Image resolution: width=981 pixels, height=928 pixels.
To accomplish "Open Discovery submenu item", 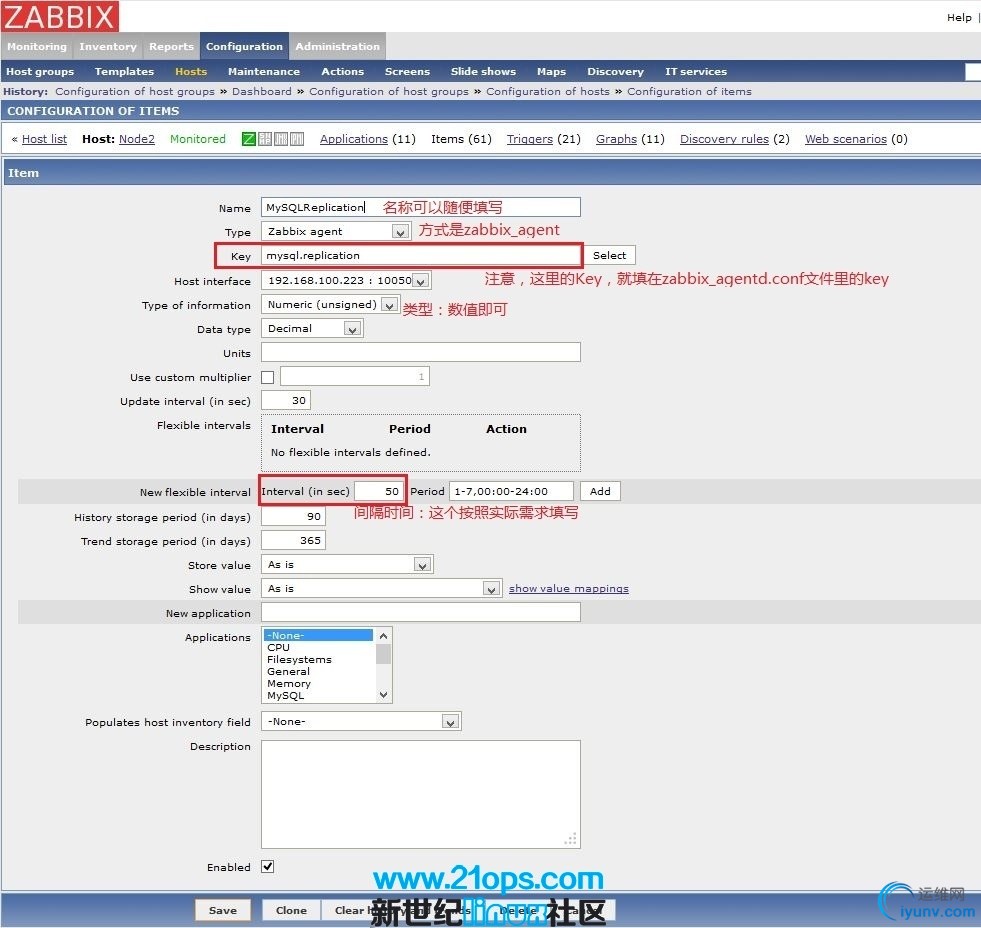I will coord(615,71).
